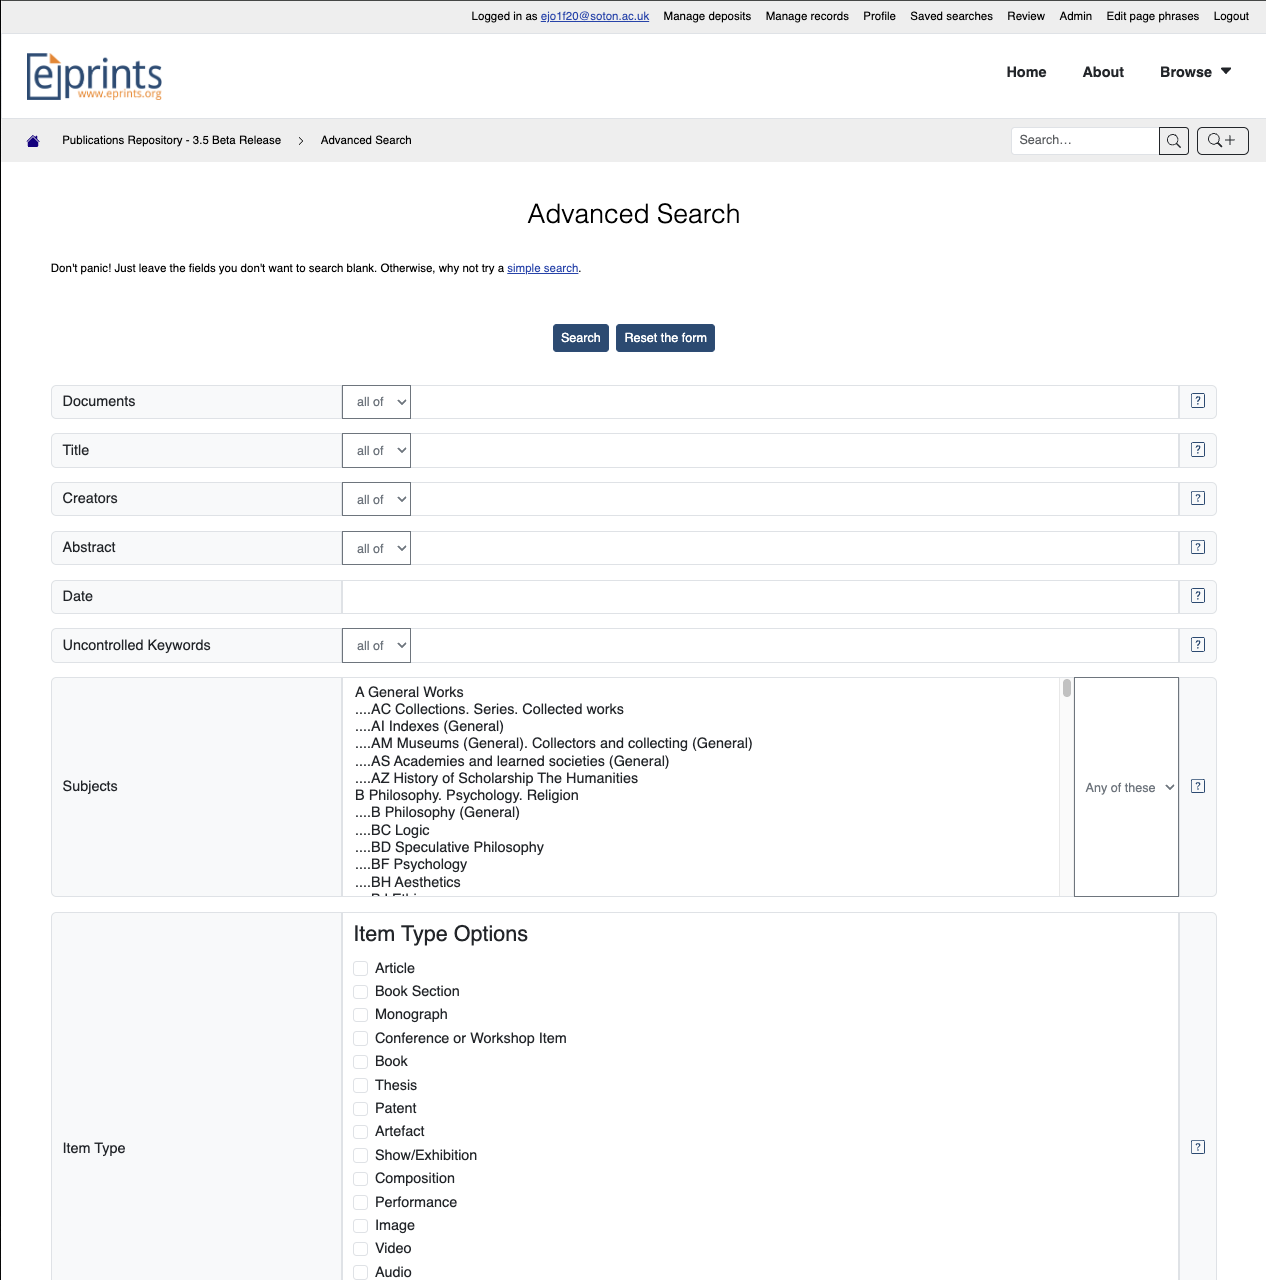Image resolution: width=1266 pixels, height=1280 pixels.
Task: Open the Documents 'all of' dropdown
Action: point(377,402)
